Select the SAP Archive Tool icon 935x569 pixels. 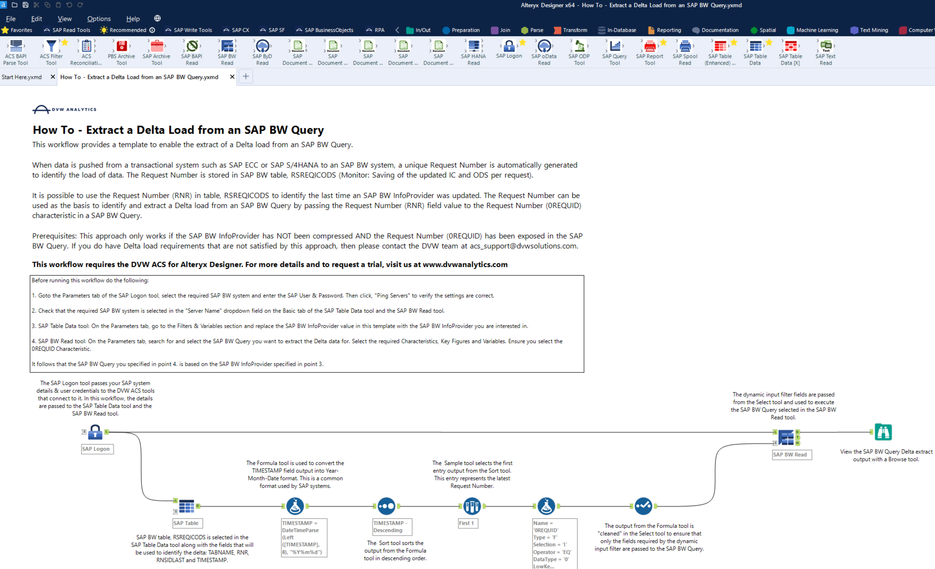(x=157, y=47)
